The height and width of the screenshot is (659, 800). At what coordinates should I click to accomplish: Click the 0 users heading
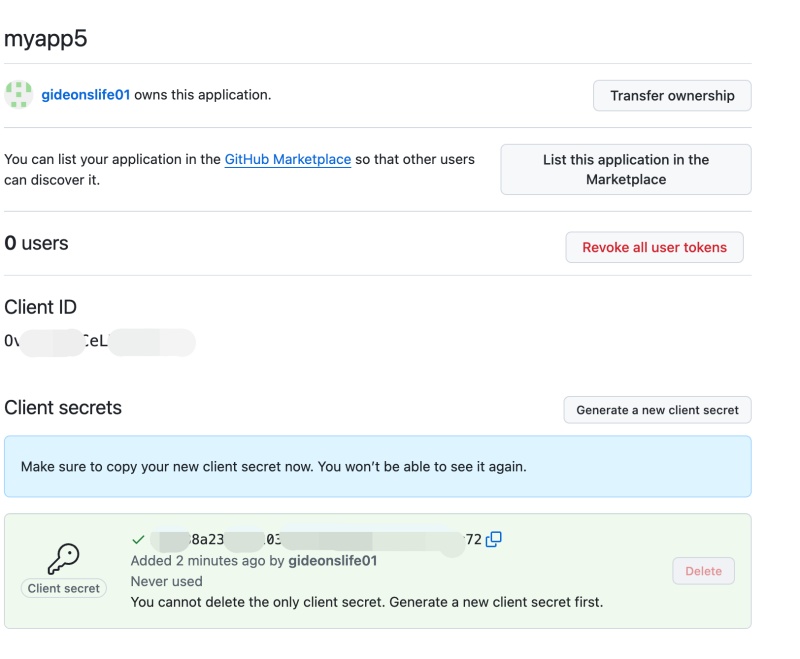pyautogui.click(x=36, y=243)
